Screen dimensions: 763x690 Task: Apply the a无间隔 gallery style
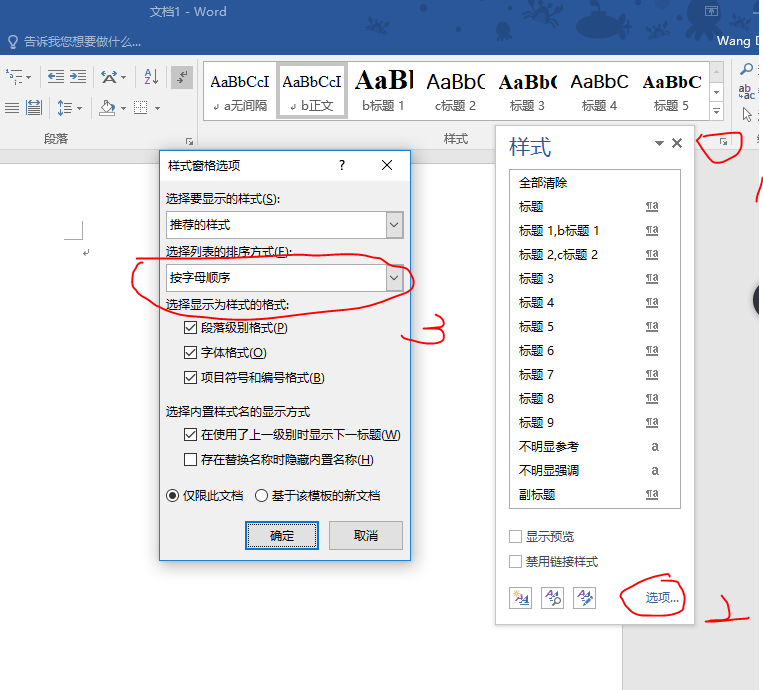pos(240,91)
